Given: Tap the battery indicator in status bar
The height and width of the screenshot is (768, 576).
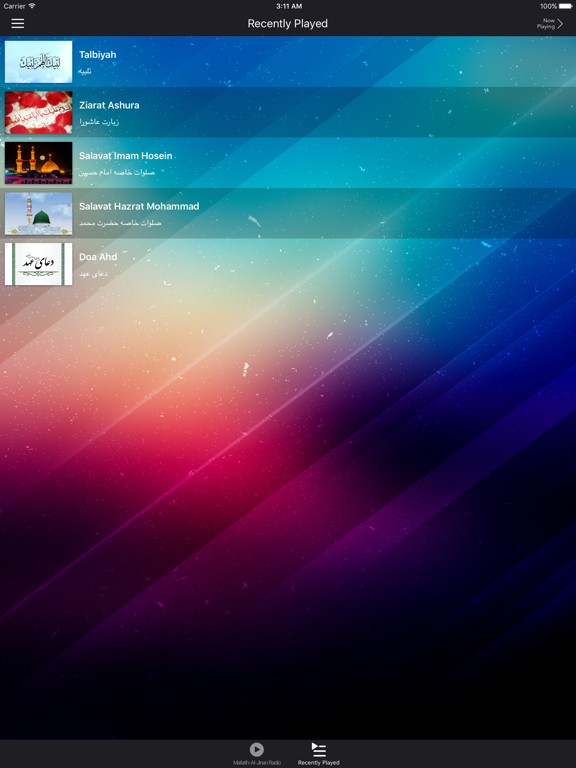Looking at the screenshot, I should [x=566, y=6].
